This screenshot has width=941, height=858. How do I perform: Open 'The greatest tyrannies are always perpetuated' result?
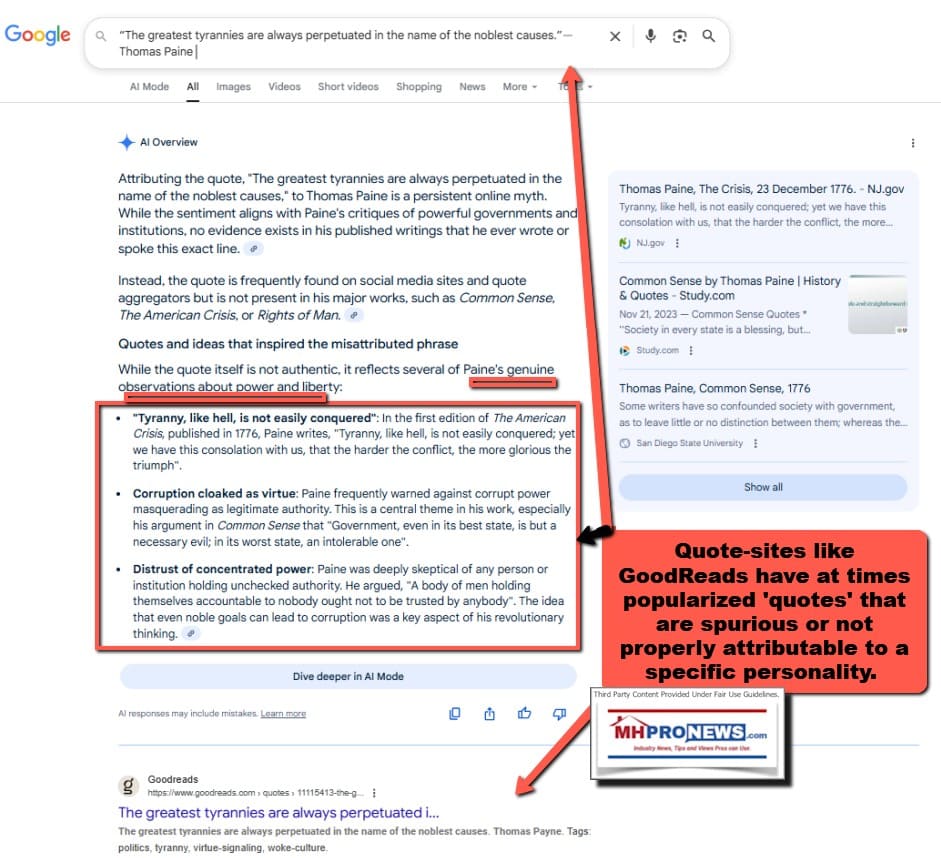pyautogui.click(x=278, y=812)
